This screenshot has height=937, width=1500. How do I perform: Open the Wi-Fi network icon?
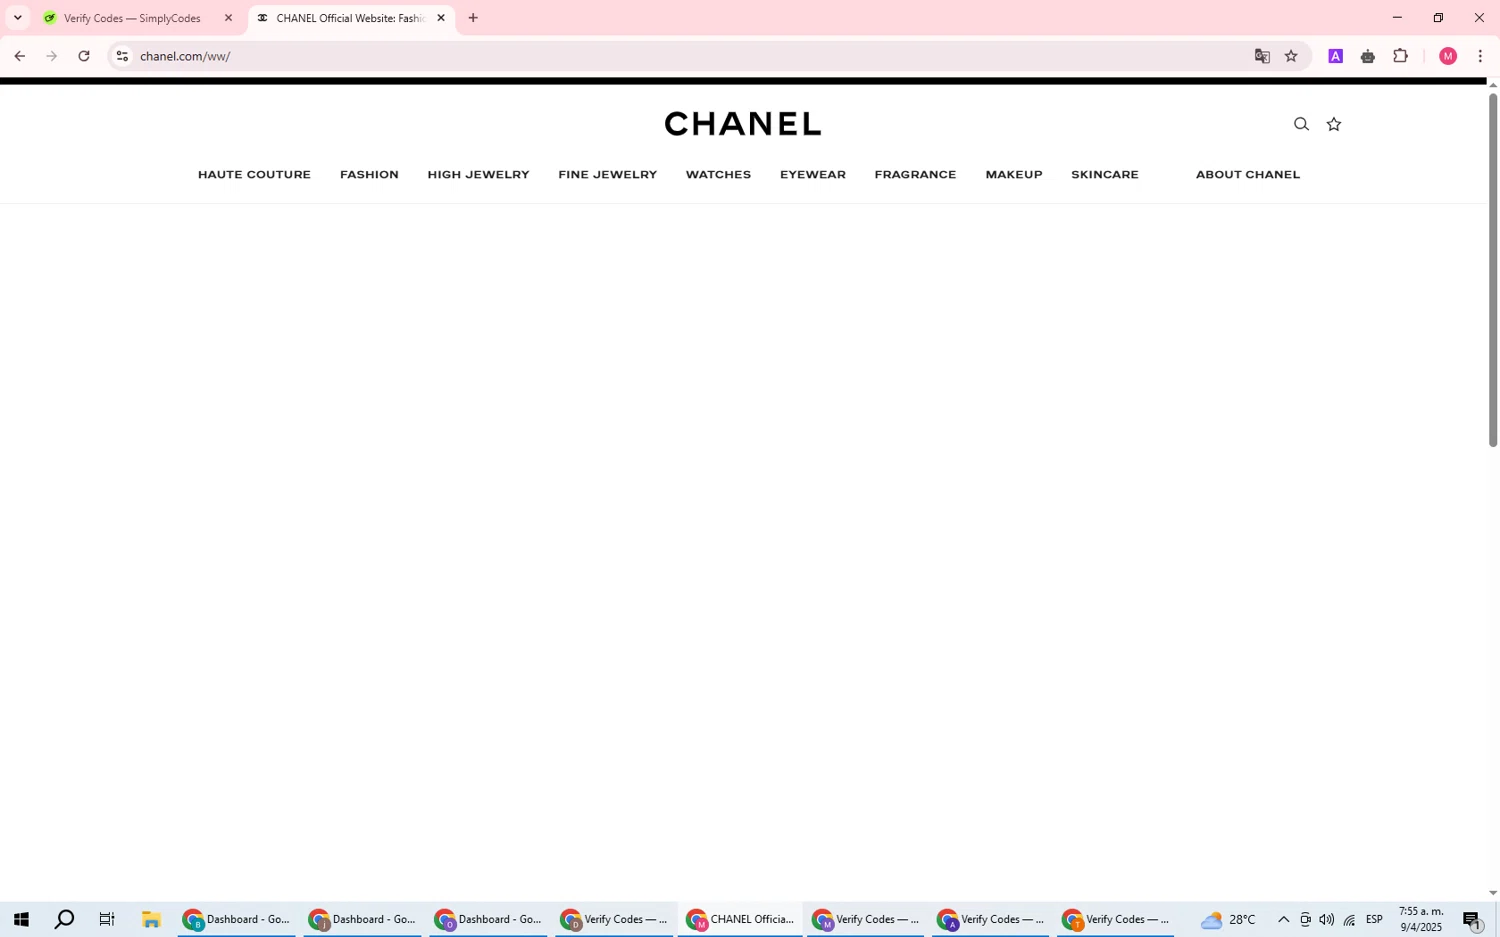click(1349, 920)
